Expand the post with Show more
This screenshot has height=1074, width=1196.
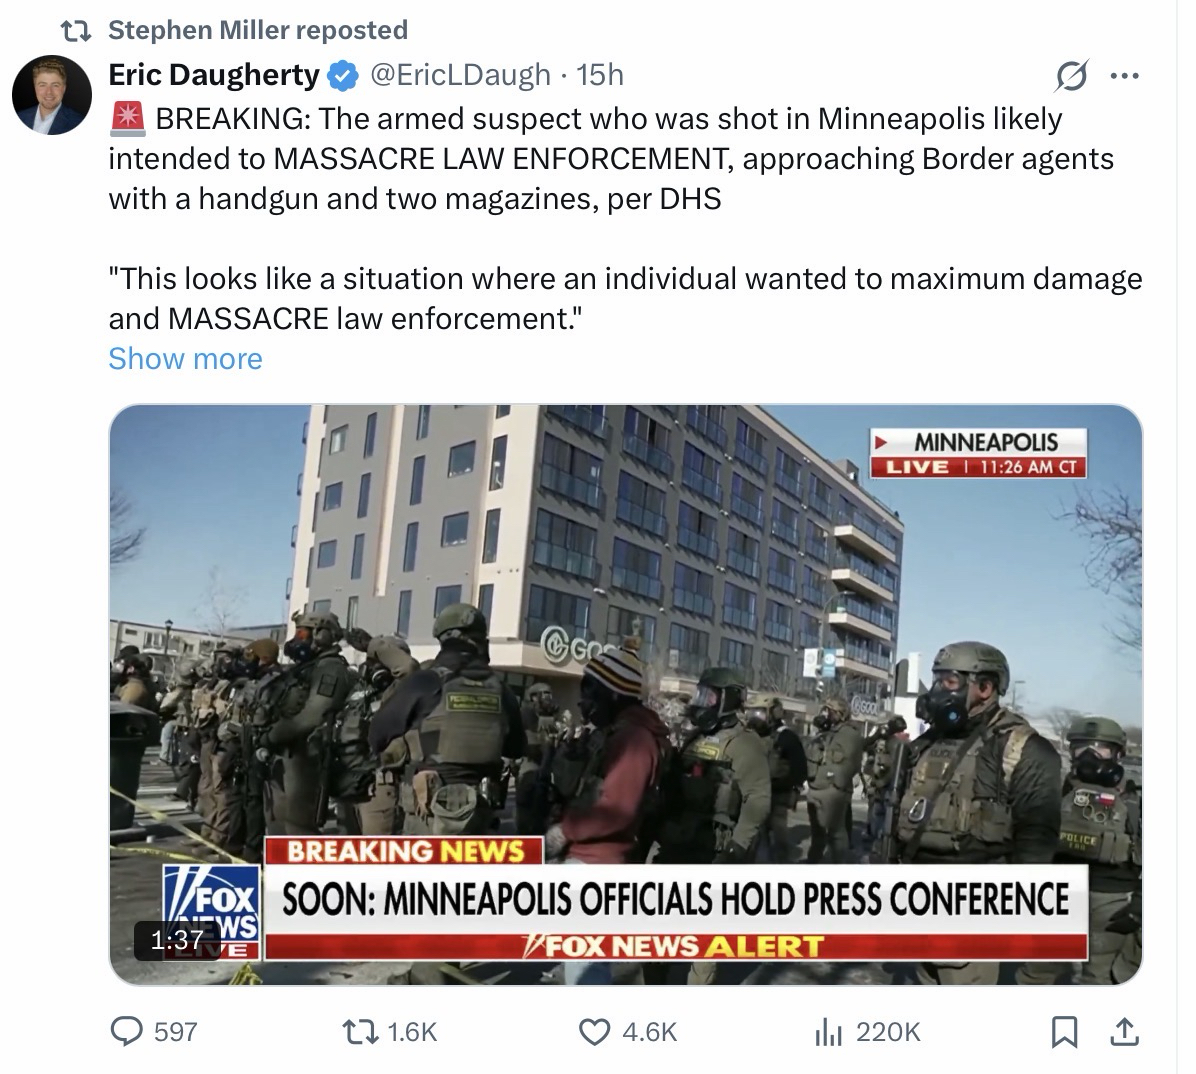(185, 359)
